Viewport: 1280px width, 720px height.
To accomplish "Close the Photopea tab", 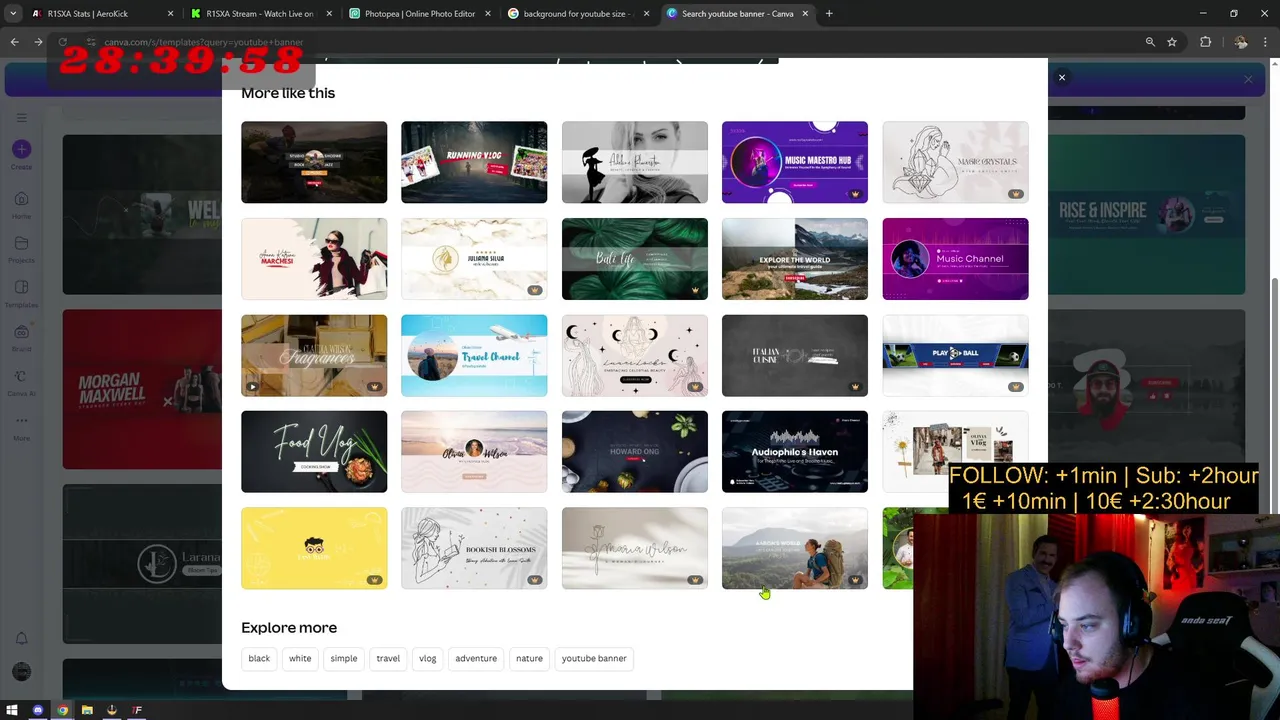I will (x=488, y=14).
